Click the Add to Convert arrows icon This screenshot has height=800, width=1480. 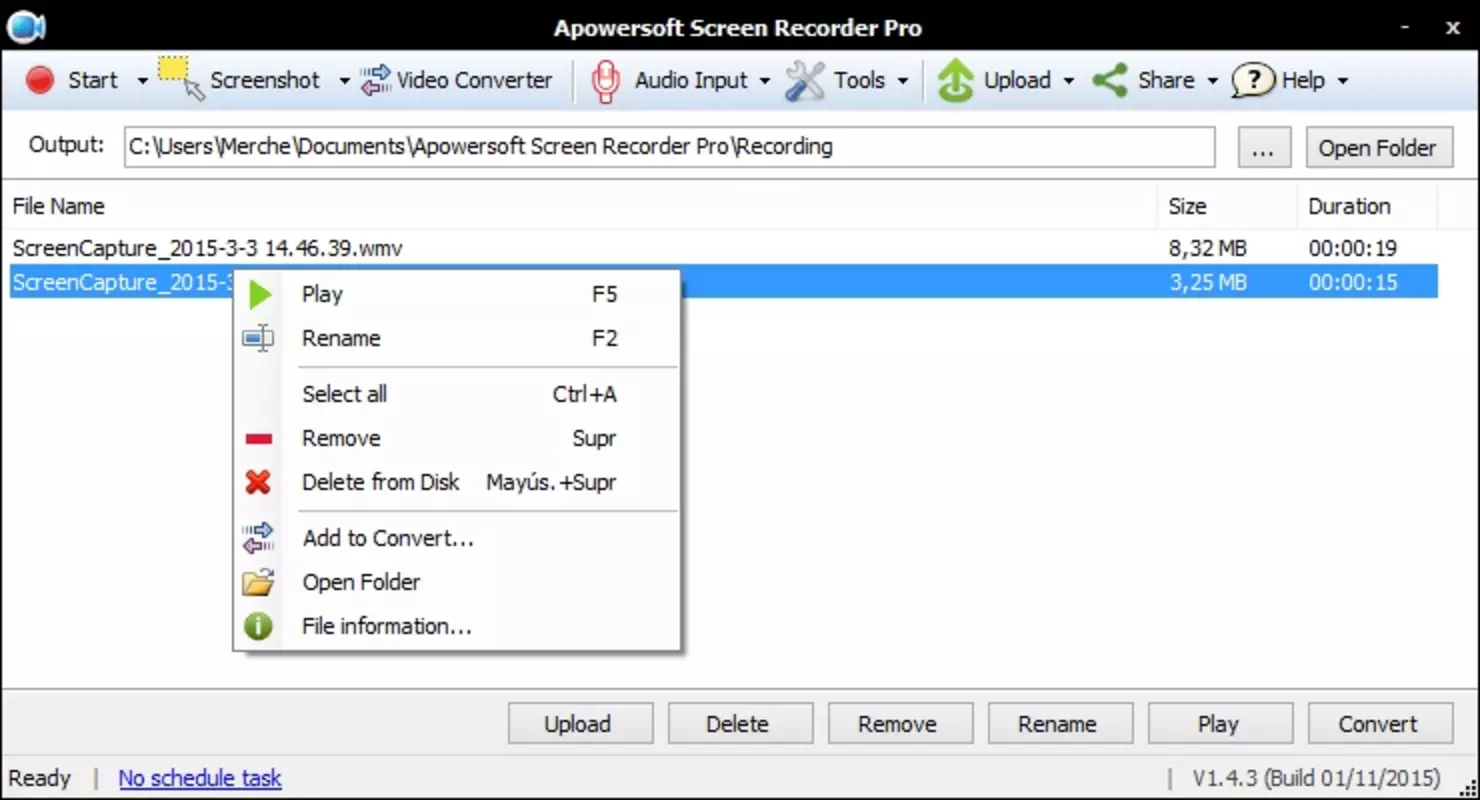coord(258,538)
